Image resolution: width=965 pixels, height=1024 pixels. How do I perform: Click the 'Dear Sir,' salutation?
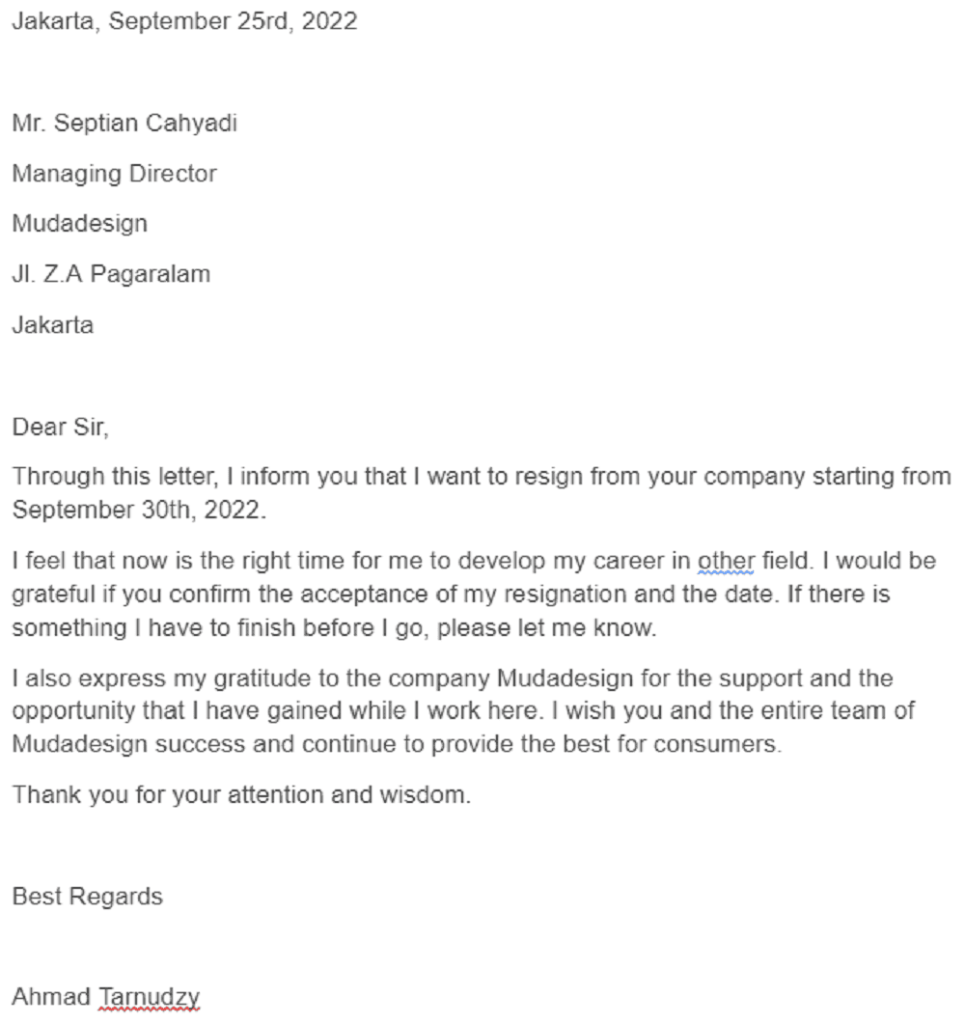pos(60,426)
